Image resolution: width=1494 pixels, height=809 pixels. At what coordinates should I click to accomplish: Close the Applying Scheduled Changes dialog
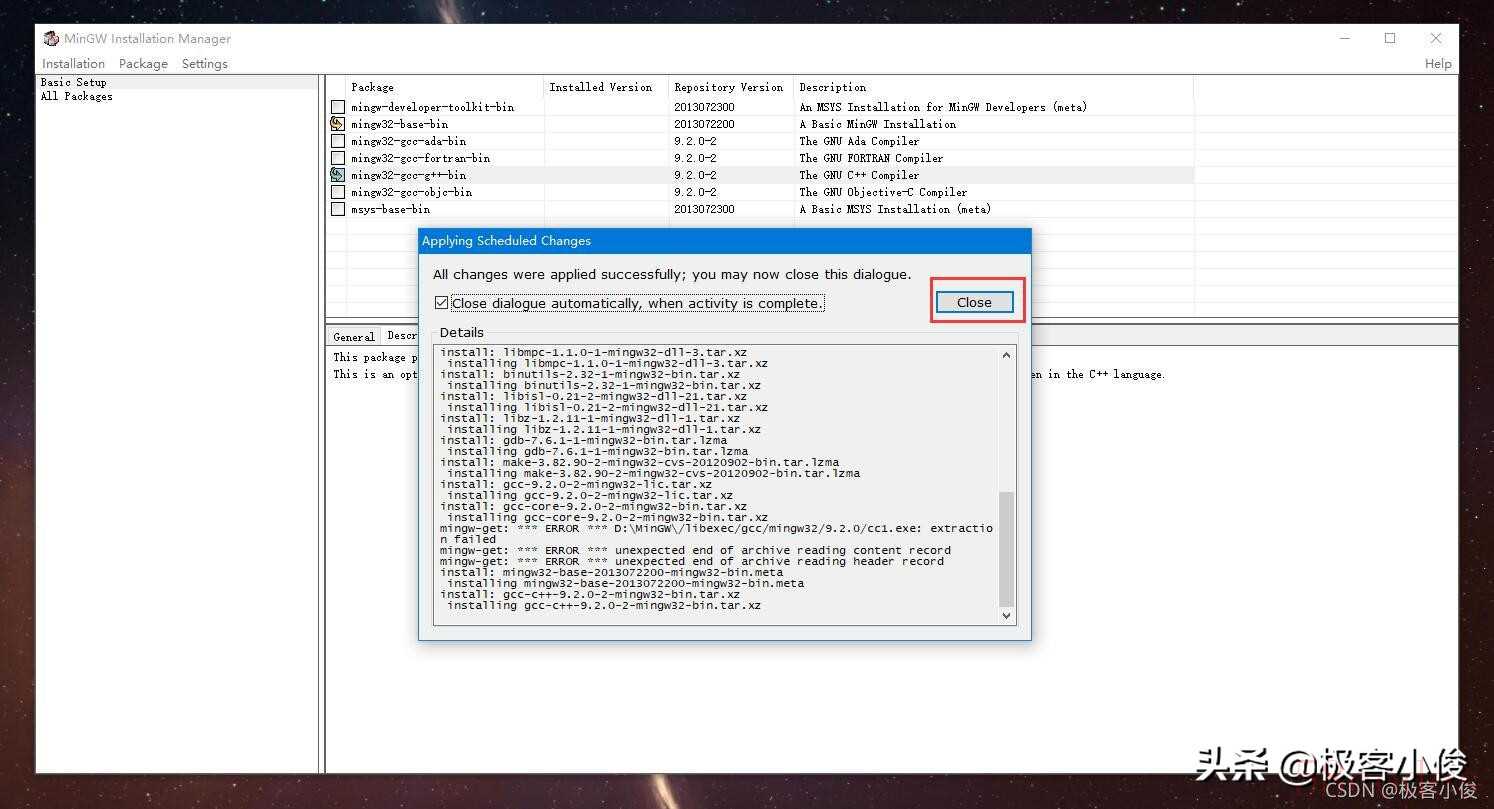pyautogui.click(x=974, y=302)
